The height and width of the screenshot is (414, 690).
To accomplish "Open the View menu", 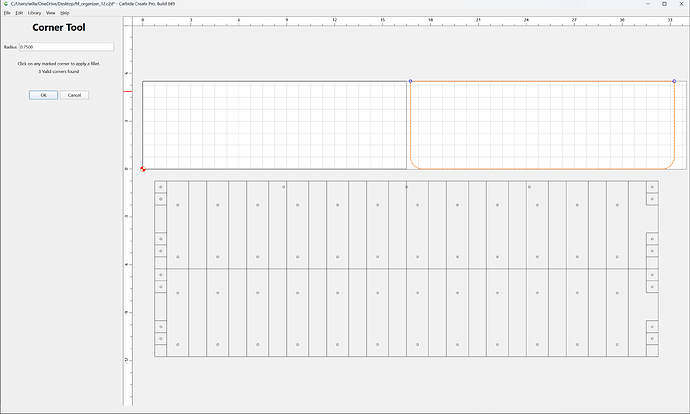I will [51, 13].
